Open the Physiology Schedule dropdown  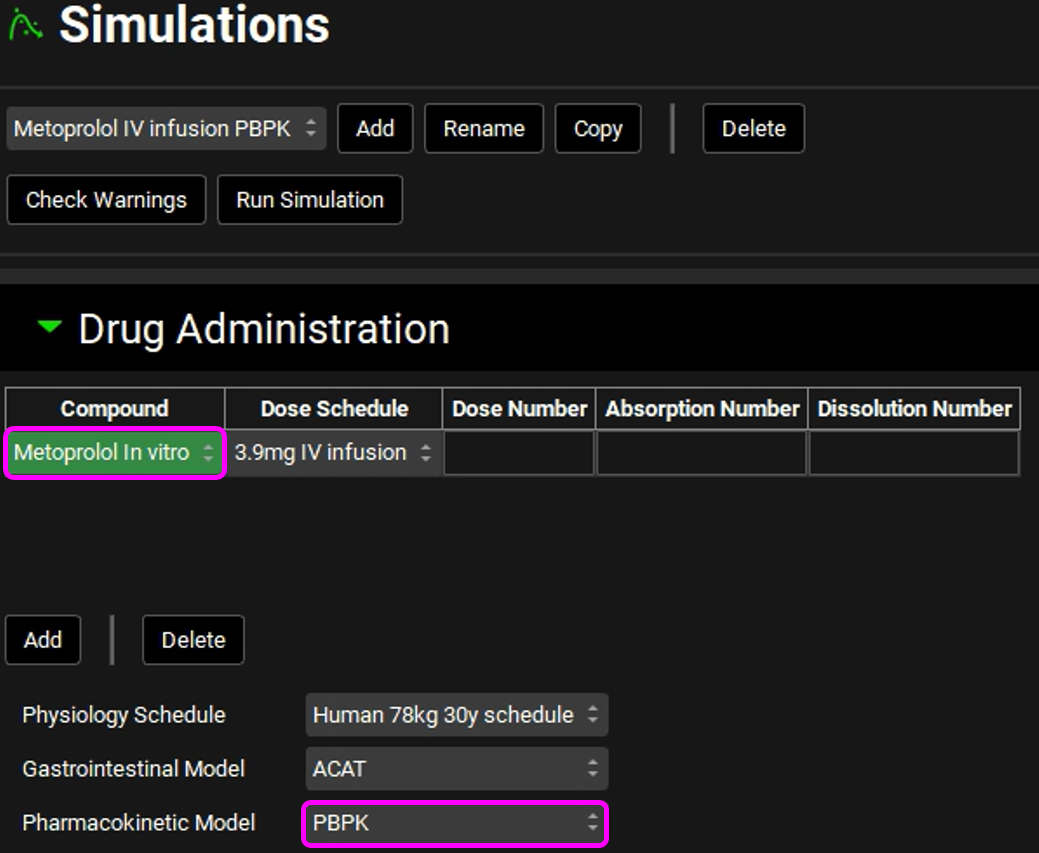[456, 715]
